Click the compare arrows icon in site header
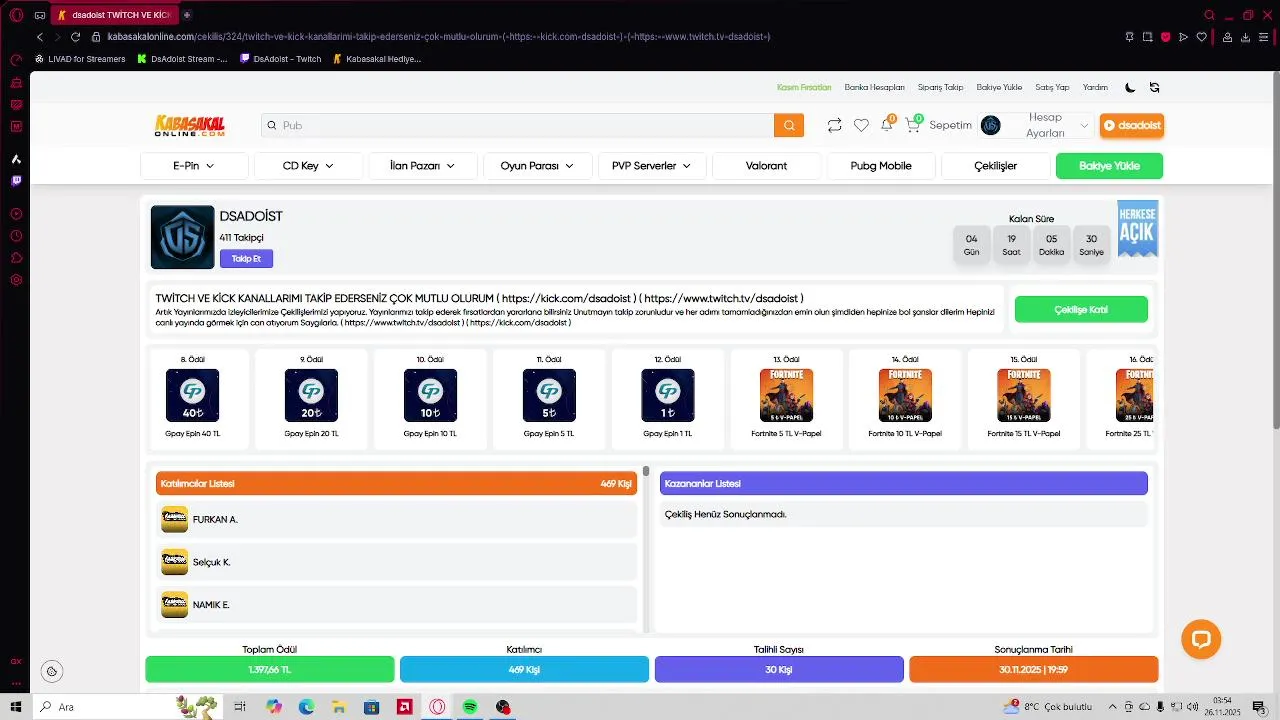The image size is (1280, 720). click(x=834, y=125)
